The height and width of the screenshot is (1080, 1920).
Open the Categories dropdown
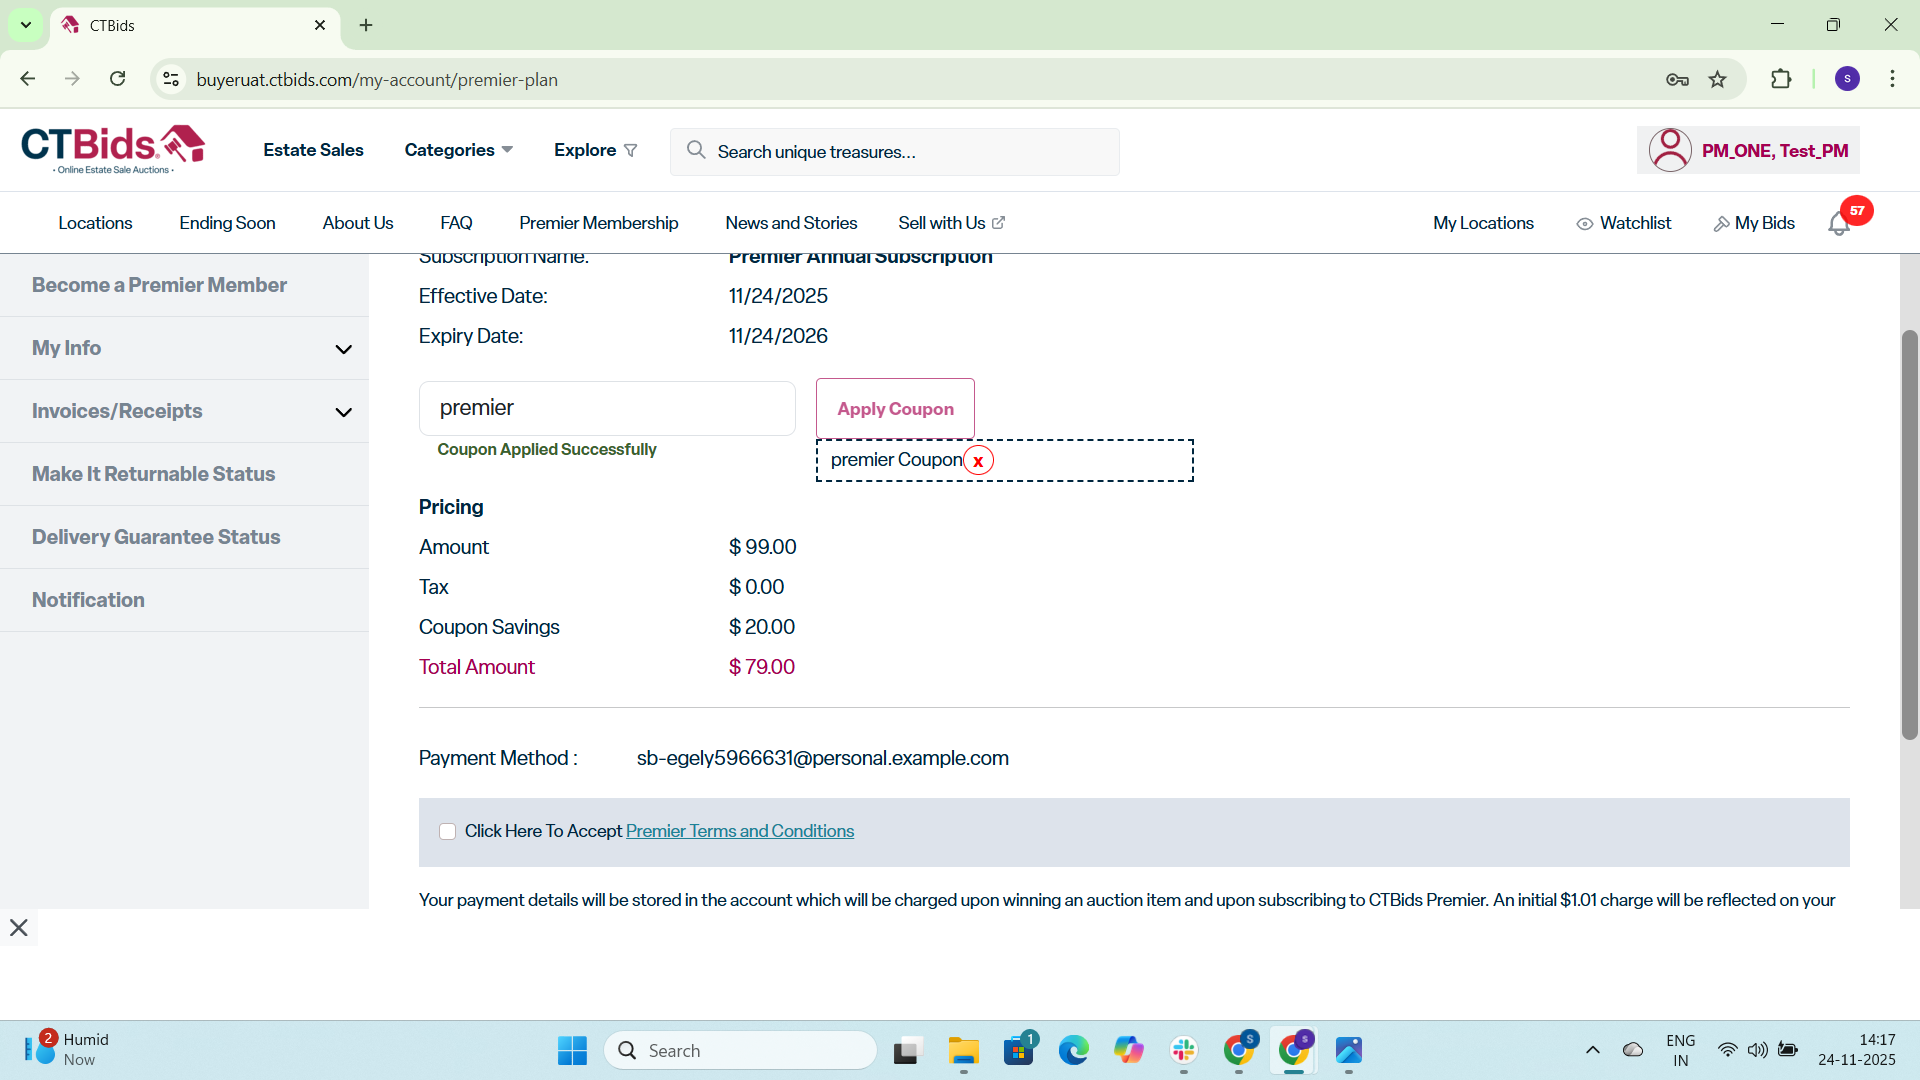click(x=458, y=150)
